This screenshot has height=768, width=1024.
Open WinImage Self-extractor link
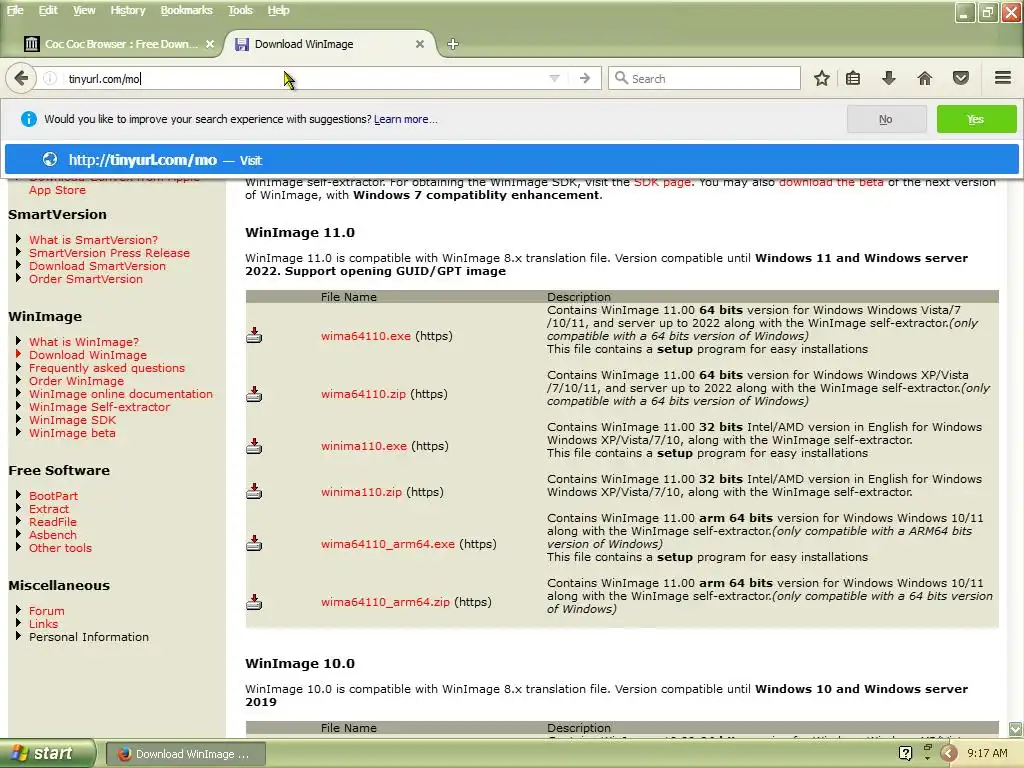click(x=99, y=407)
